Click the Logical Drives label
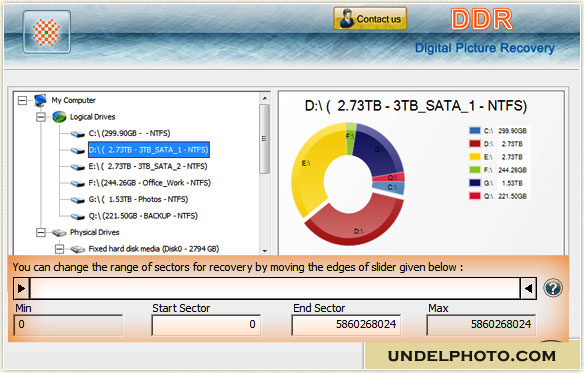The width and height of the screenshot is (584, 373). 92,117
